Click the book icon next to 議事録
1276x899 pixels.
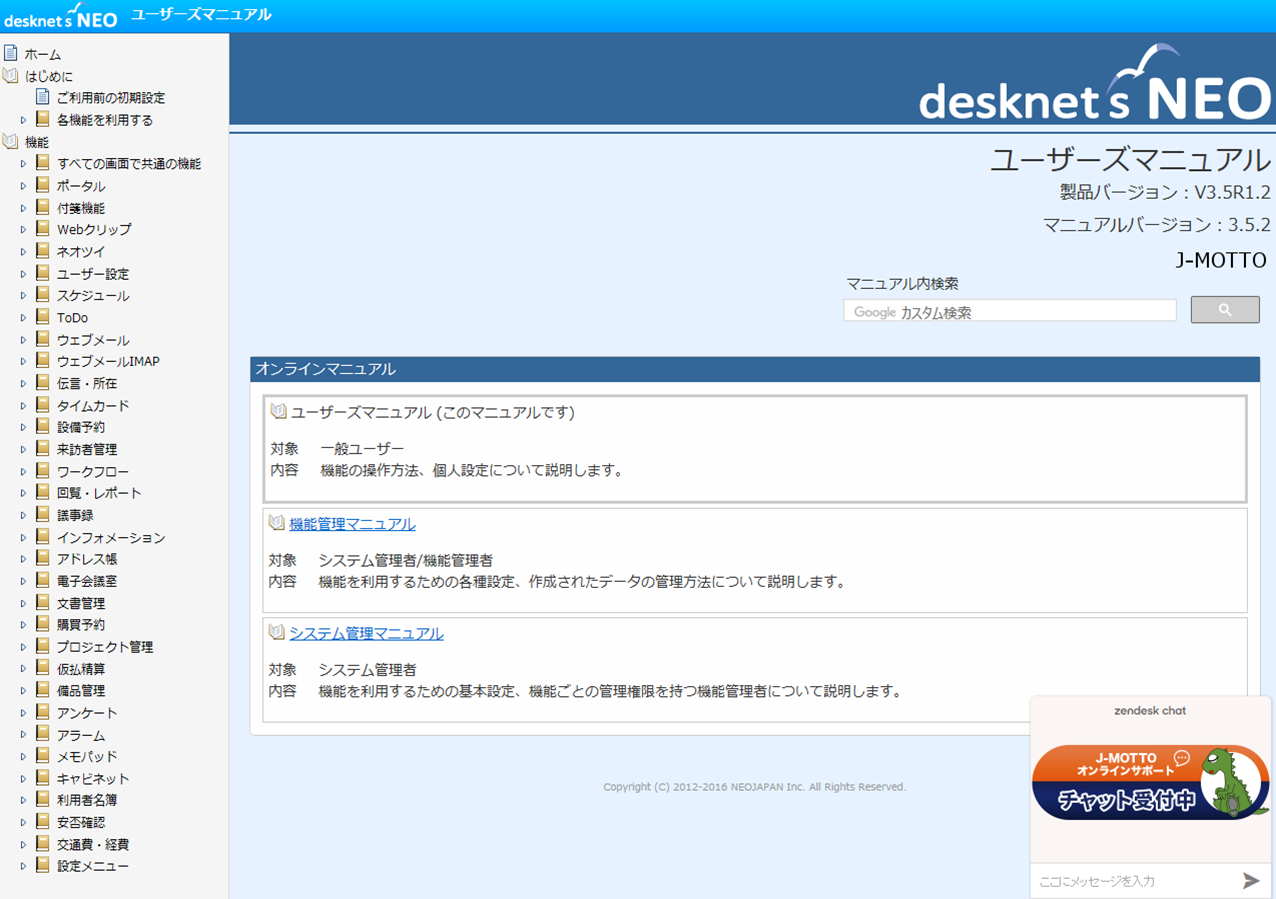(x=42, y=514)
